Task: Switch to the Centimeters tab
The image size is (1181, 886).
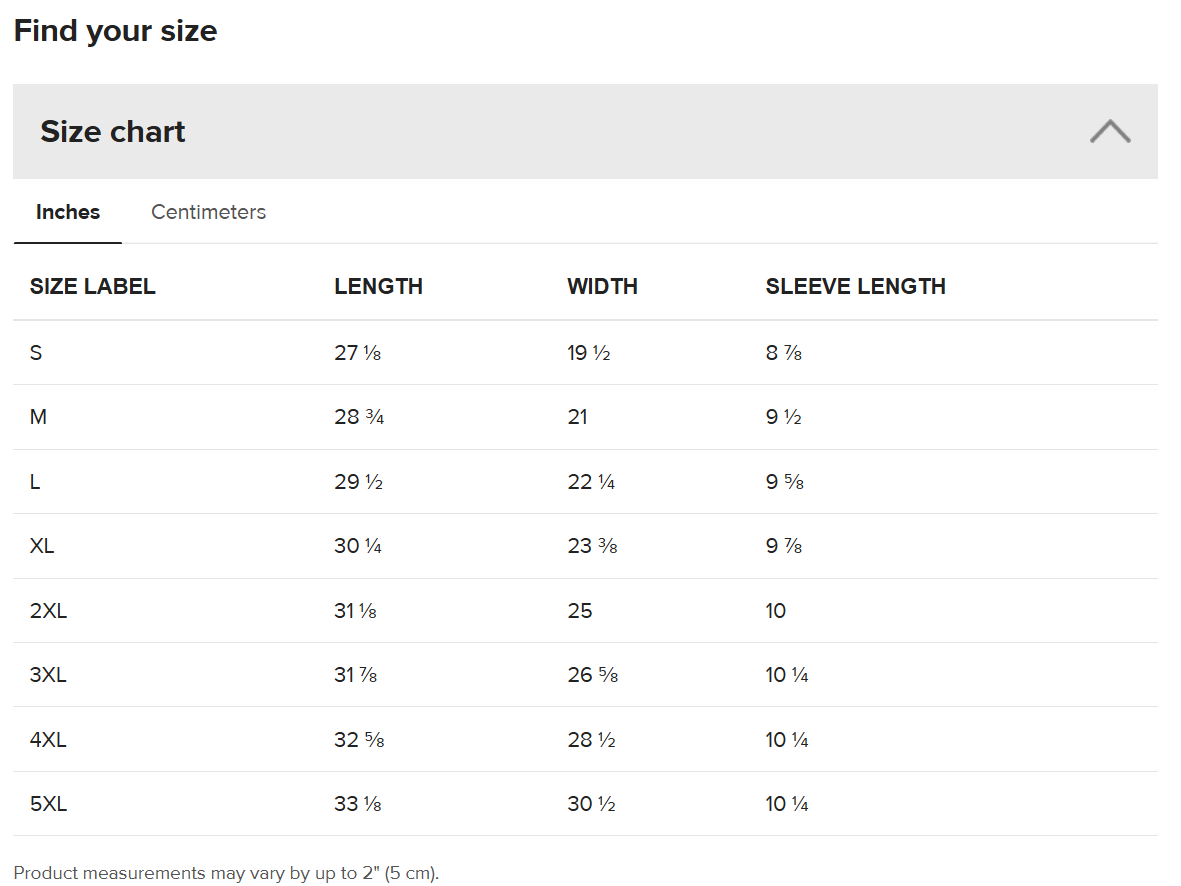Action: pos(209,212)
